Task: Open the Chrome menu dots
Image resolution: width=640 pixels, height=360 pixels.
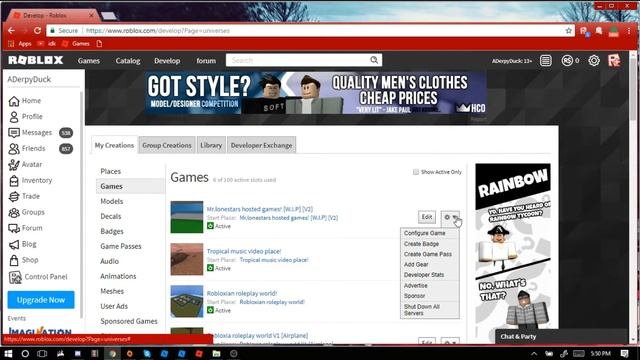Action: [x=629, y=31]
